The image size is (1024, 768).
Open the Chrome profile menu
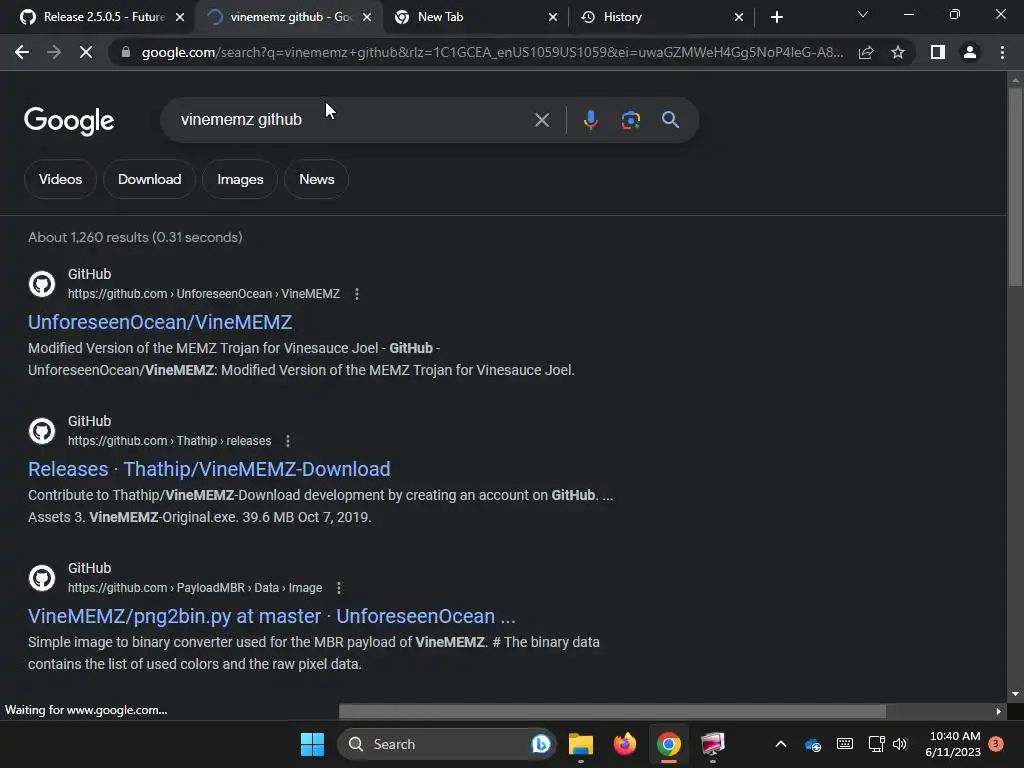point(970,52)
